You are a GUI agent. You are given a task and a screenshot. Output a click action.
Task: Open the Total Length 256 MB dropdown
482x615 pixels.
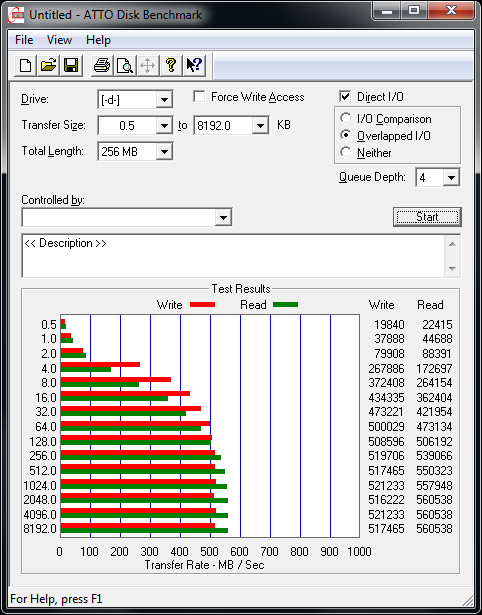164,151
